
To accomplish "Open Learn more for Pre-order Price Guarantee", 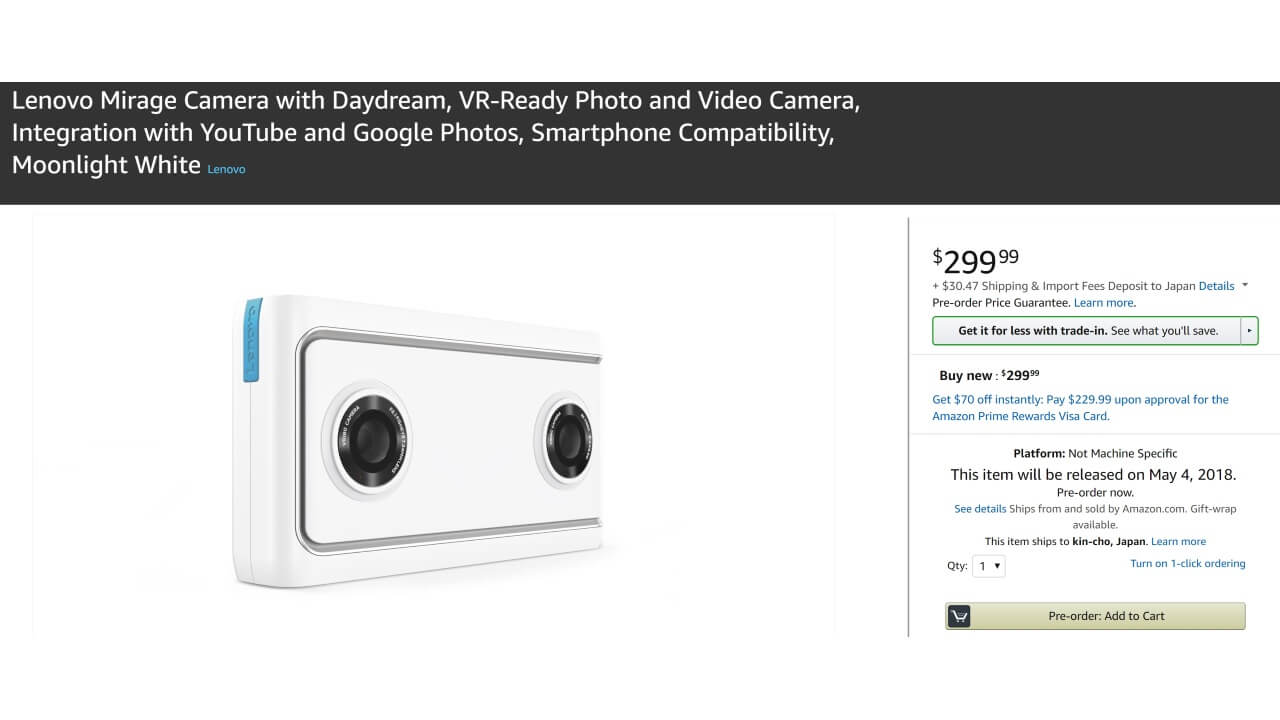I will [1104, 303].
